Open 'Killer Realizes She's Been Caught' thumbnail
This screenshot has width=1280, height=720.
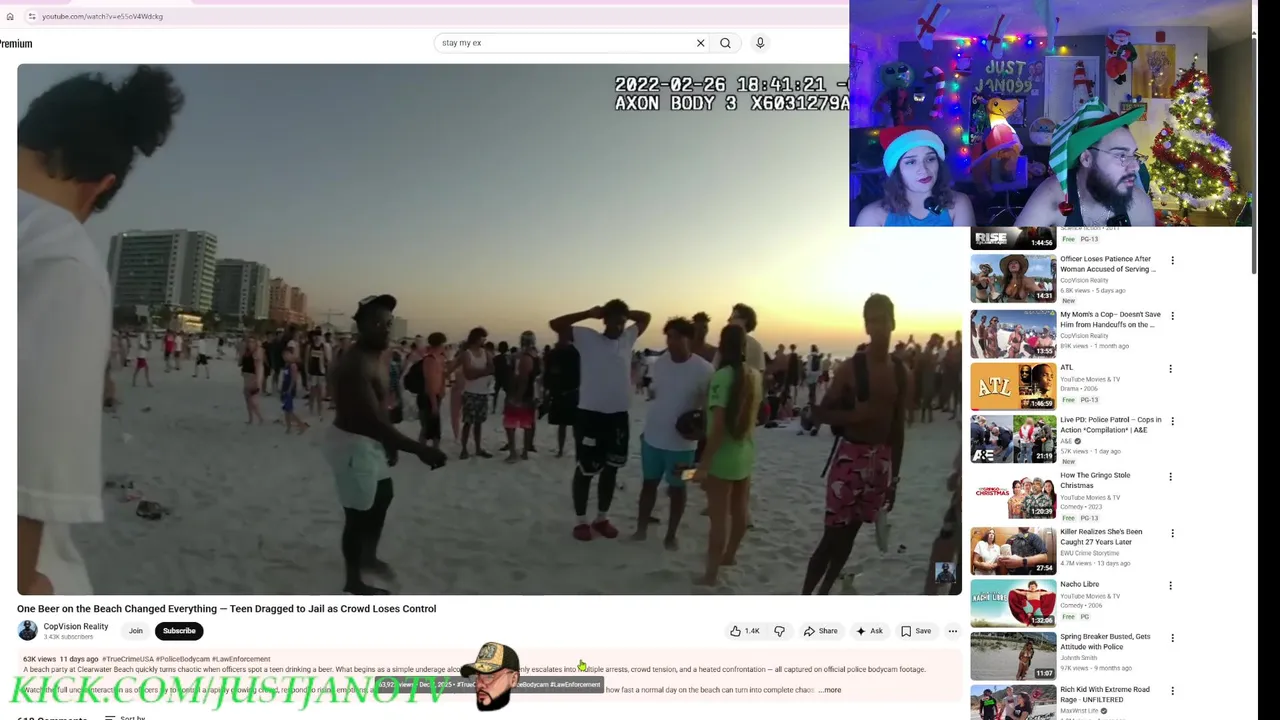pos(1013,550)
